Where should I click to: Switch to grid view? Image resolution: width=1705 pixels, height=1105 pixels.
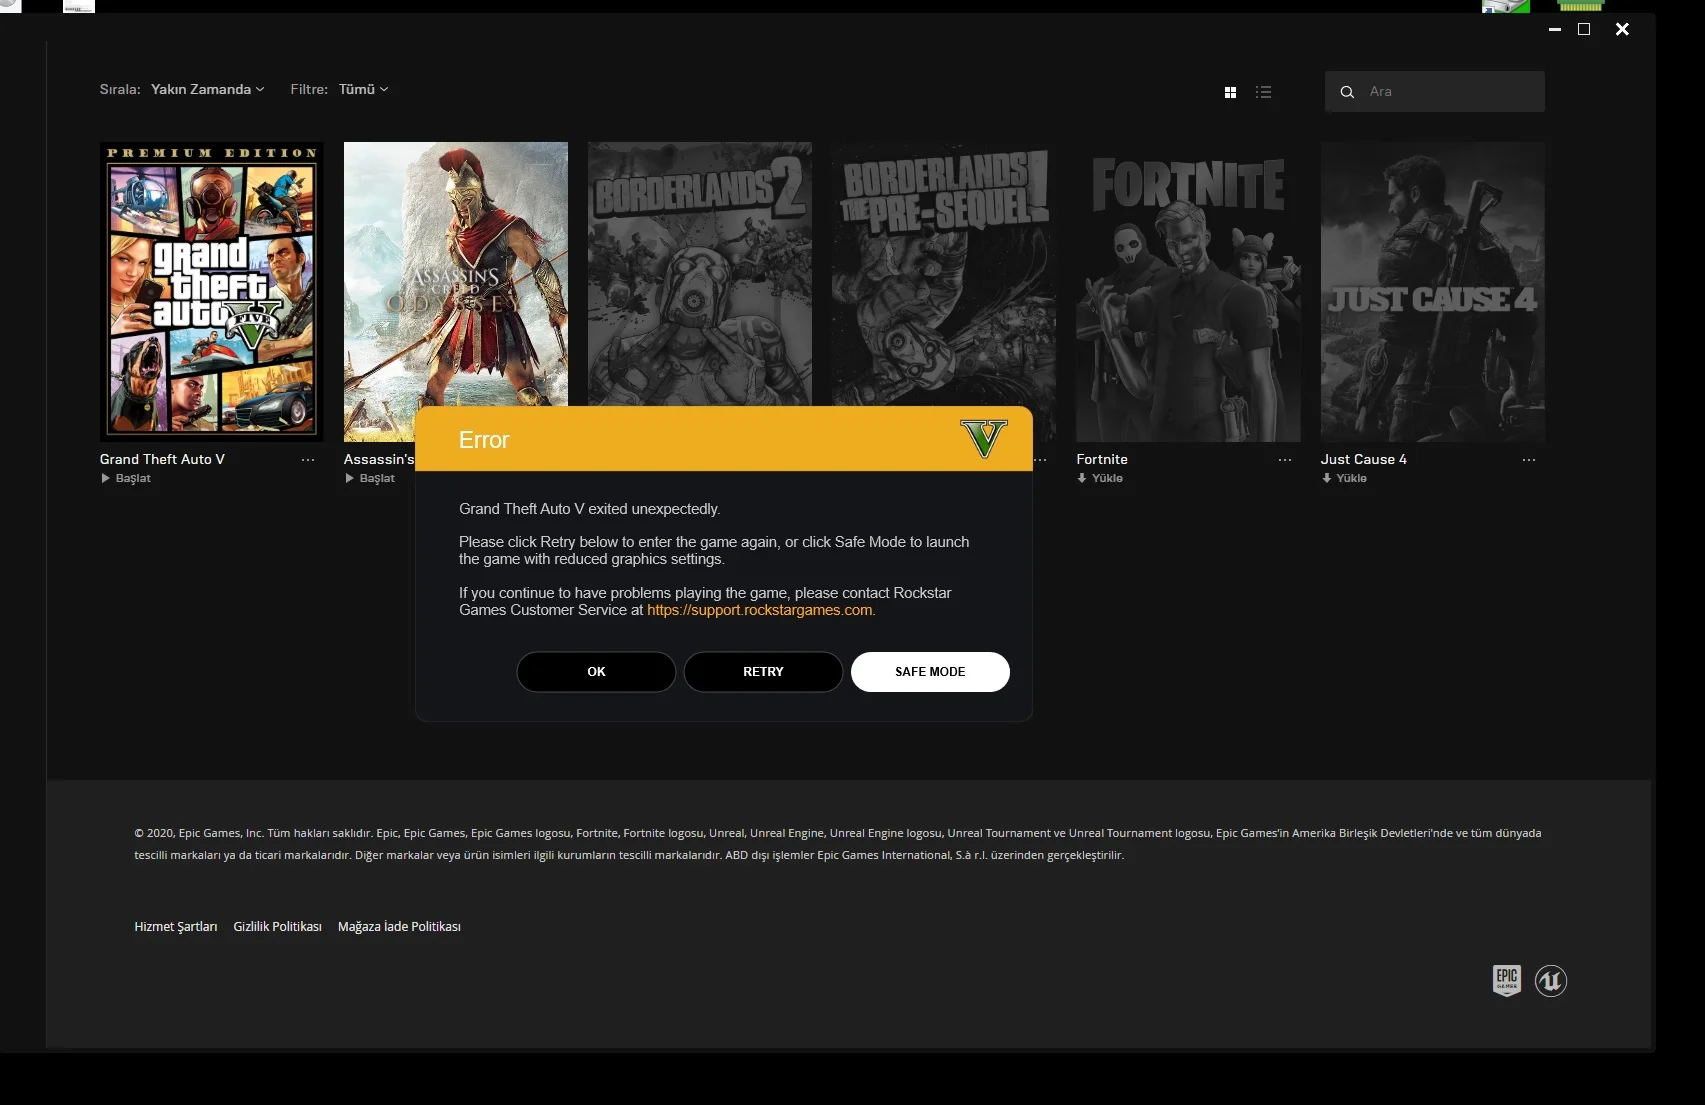[1229, 91]
